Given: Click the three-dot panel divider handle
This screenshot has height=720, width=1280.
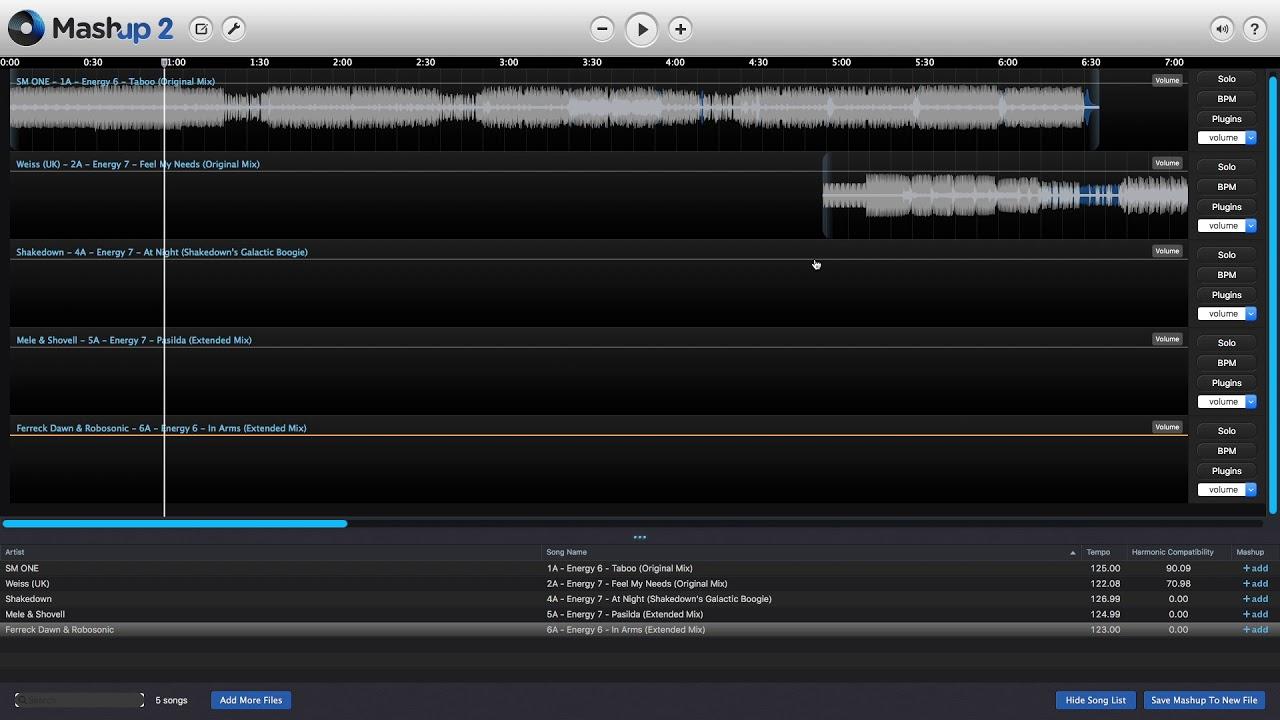Looking at the screenshot, I should [x=640, y=537].
